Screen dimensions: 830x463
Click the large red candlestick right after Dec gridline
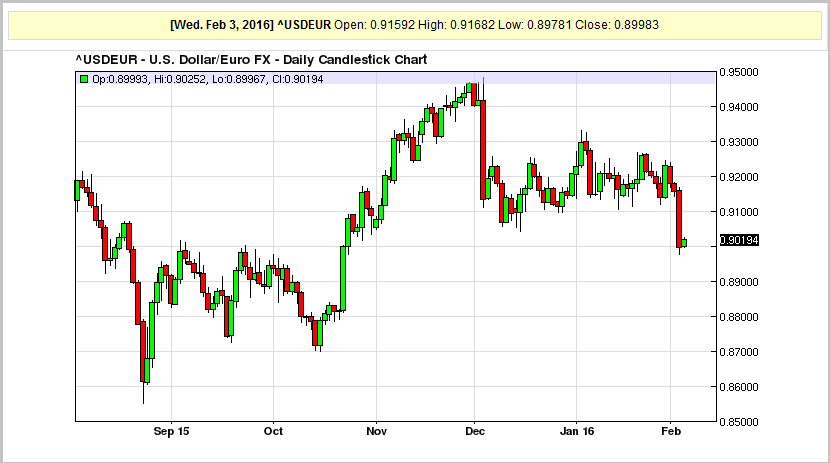point(483,150)
